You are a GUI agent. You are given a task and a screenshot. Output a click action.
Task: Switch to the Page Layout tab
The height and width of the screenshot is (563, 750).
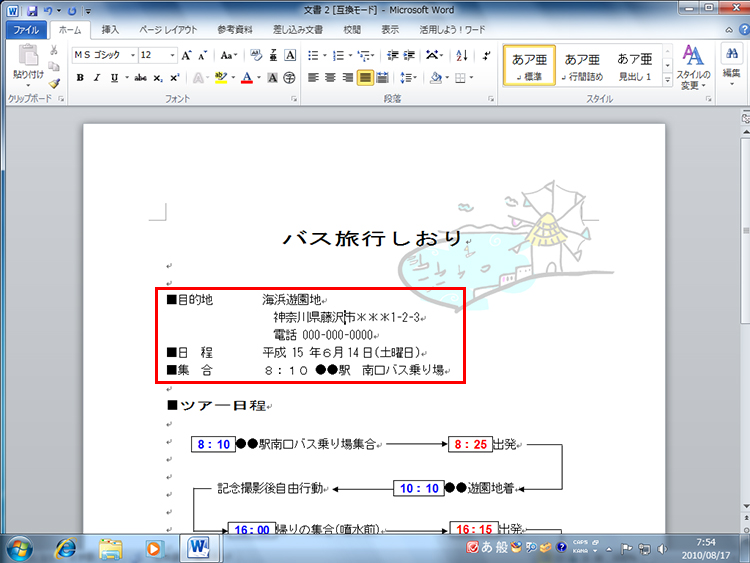coord(168,30)
